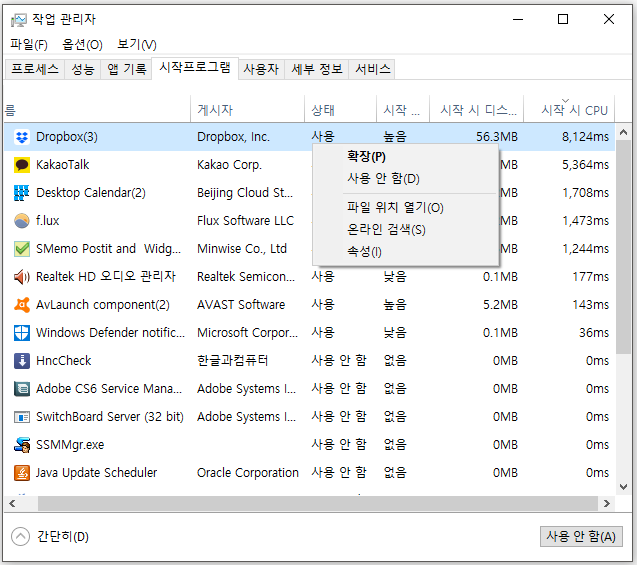This screenshot has width=637, height=565.
Task: Click the 8,124ms CPU value
Action: (585, 137)
